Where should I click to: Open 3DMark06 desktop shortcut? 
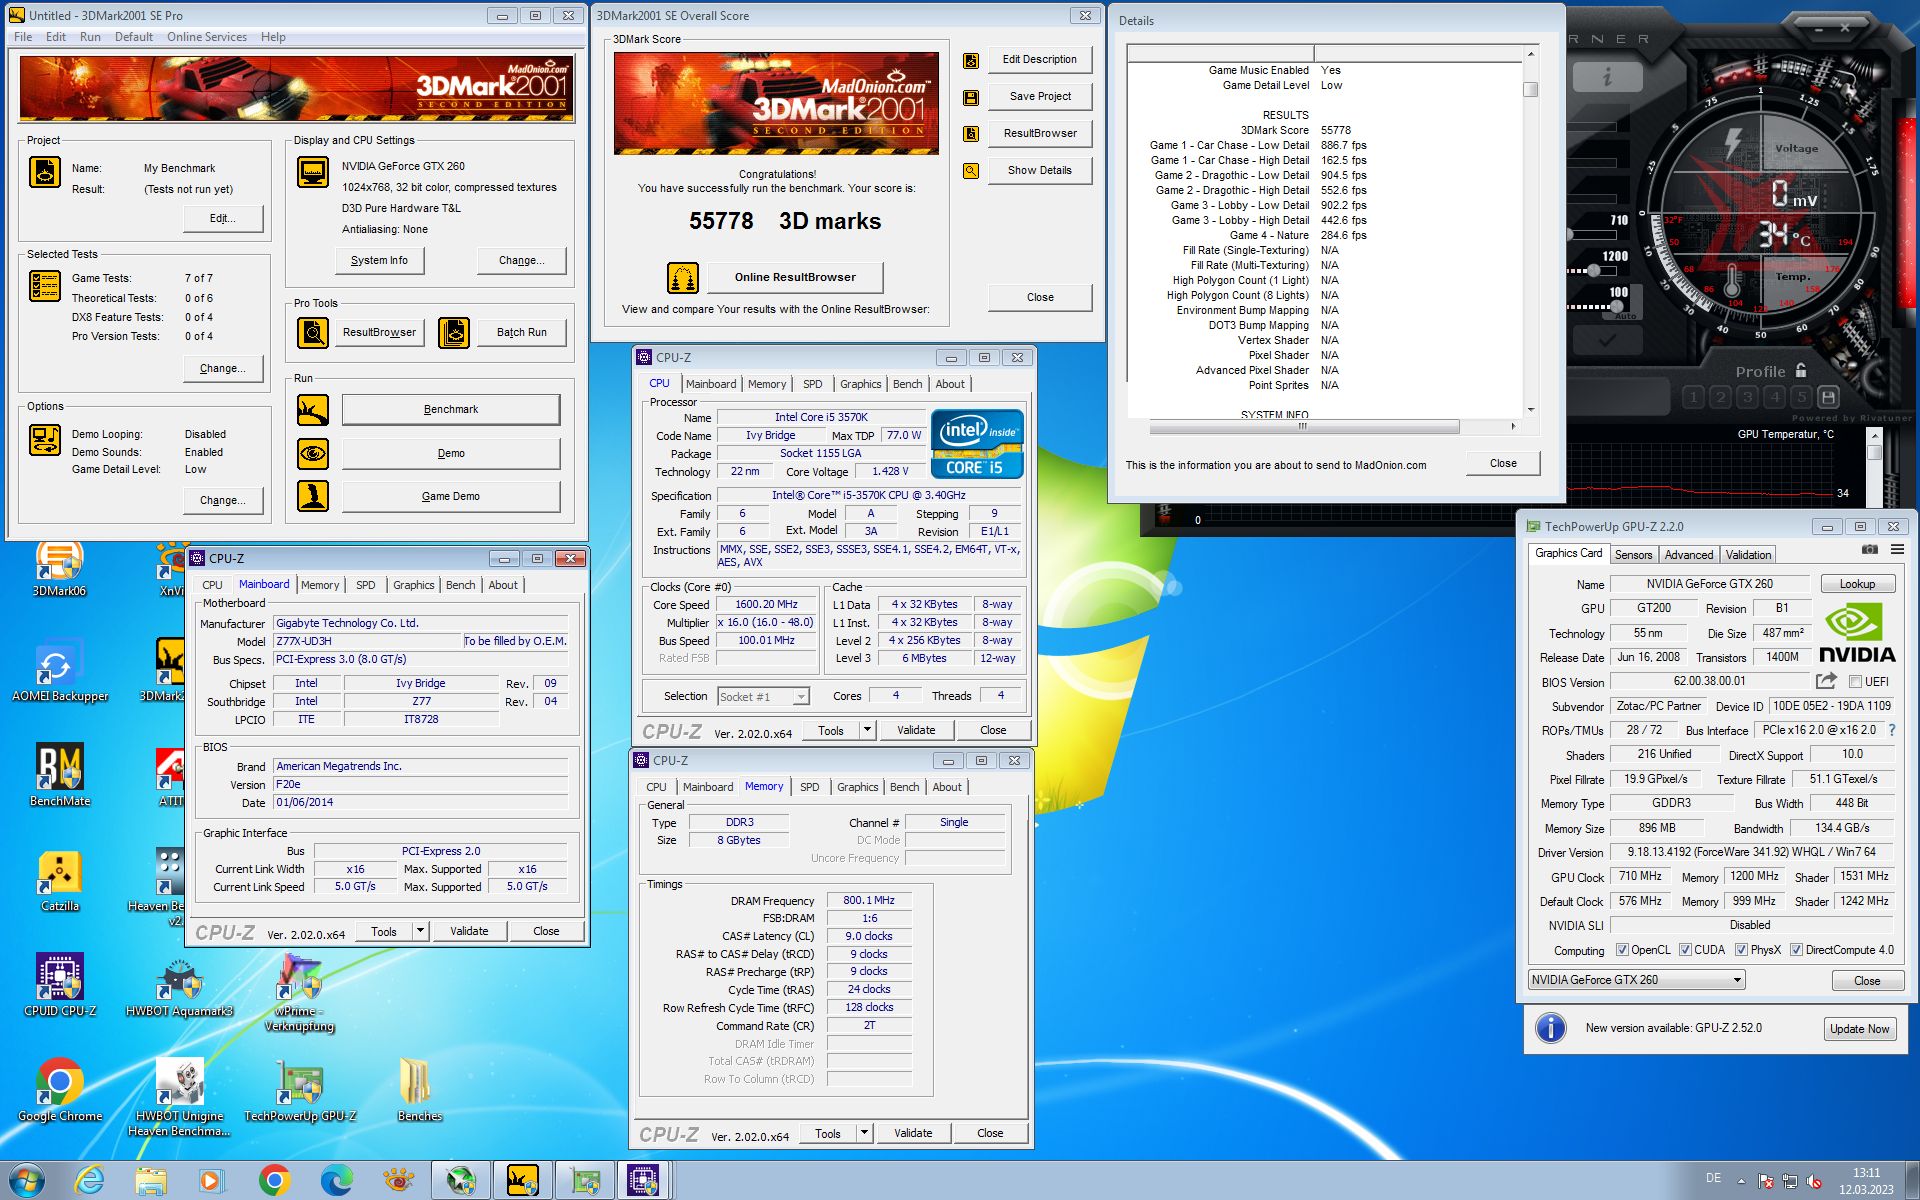click(x=59, y=569)
